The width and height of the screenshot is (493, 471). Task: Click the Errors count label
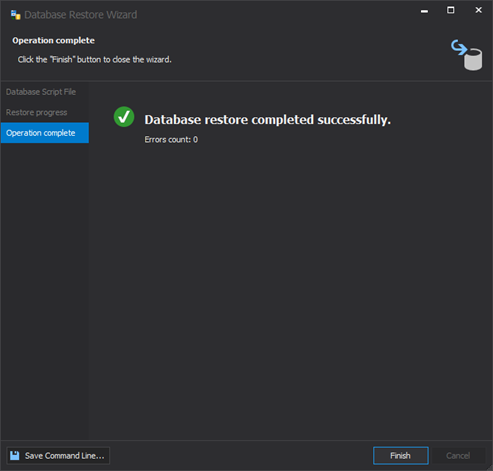tap(171, 139)
